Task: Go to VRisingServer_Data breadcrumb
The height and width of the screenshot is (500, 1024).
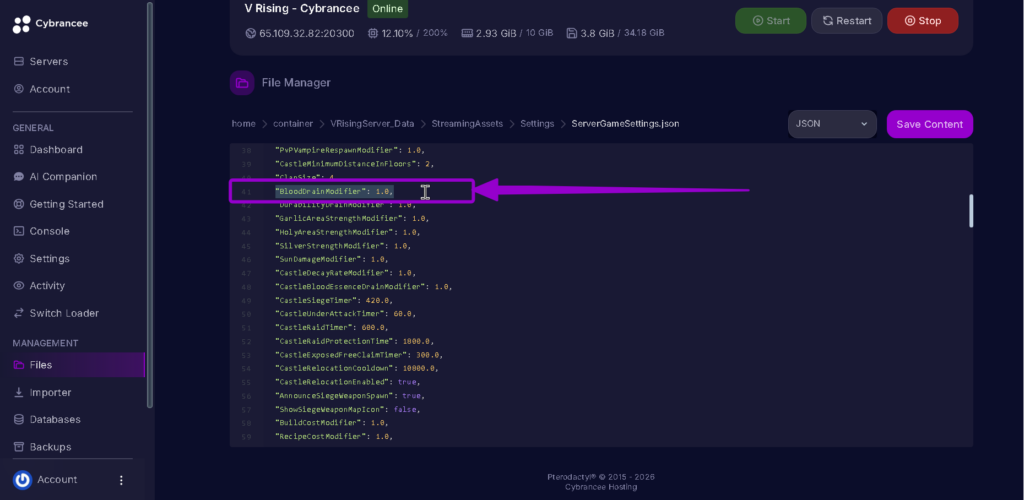Action: [x=372, y=123]
